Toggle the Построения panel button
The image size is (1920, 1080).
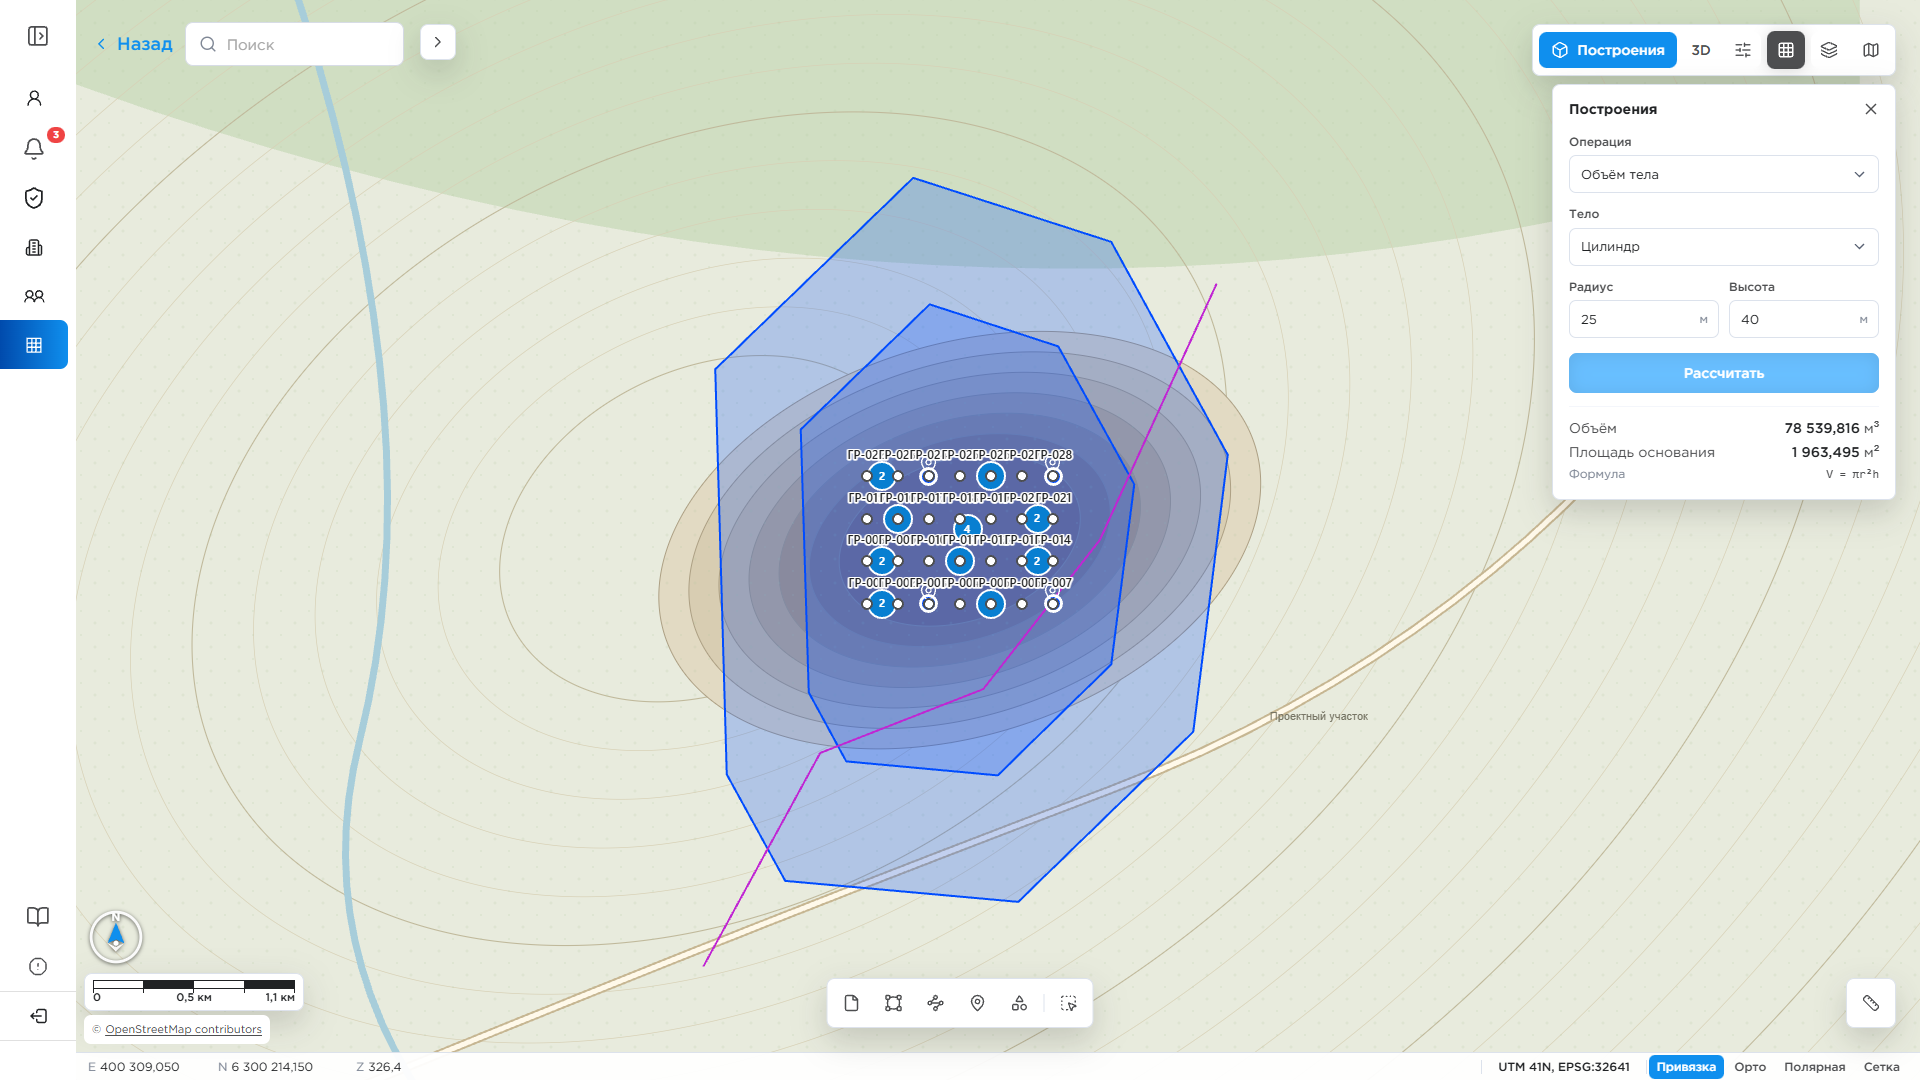(1608, 50)
